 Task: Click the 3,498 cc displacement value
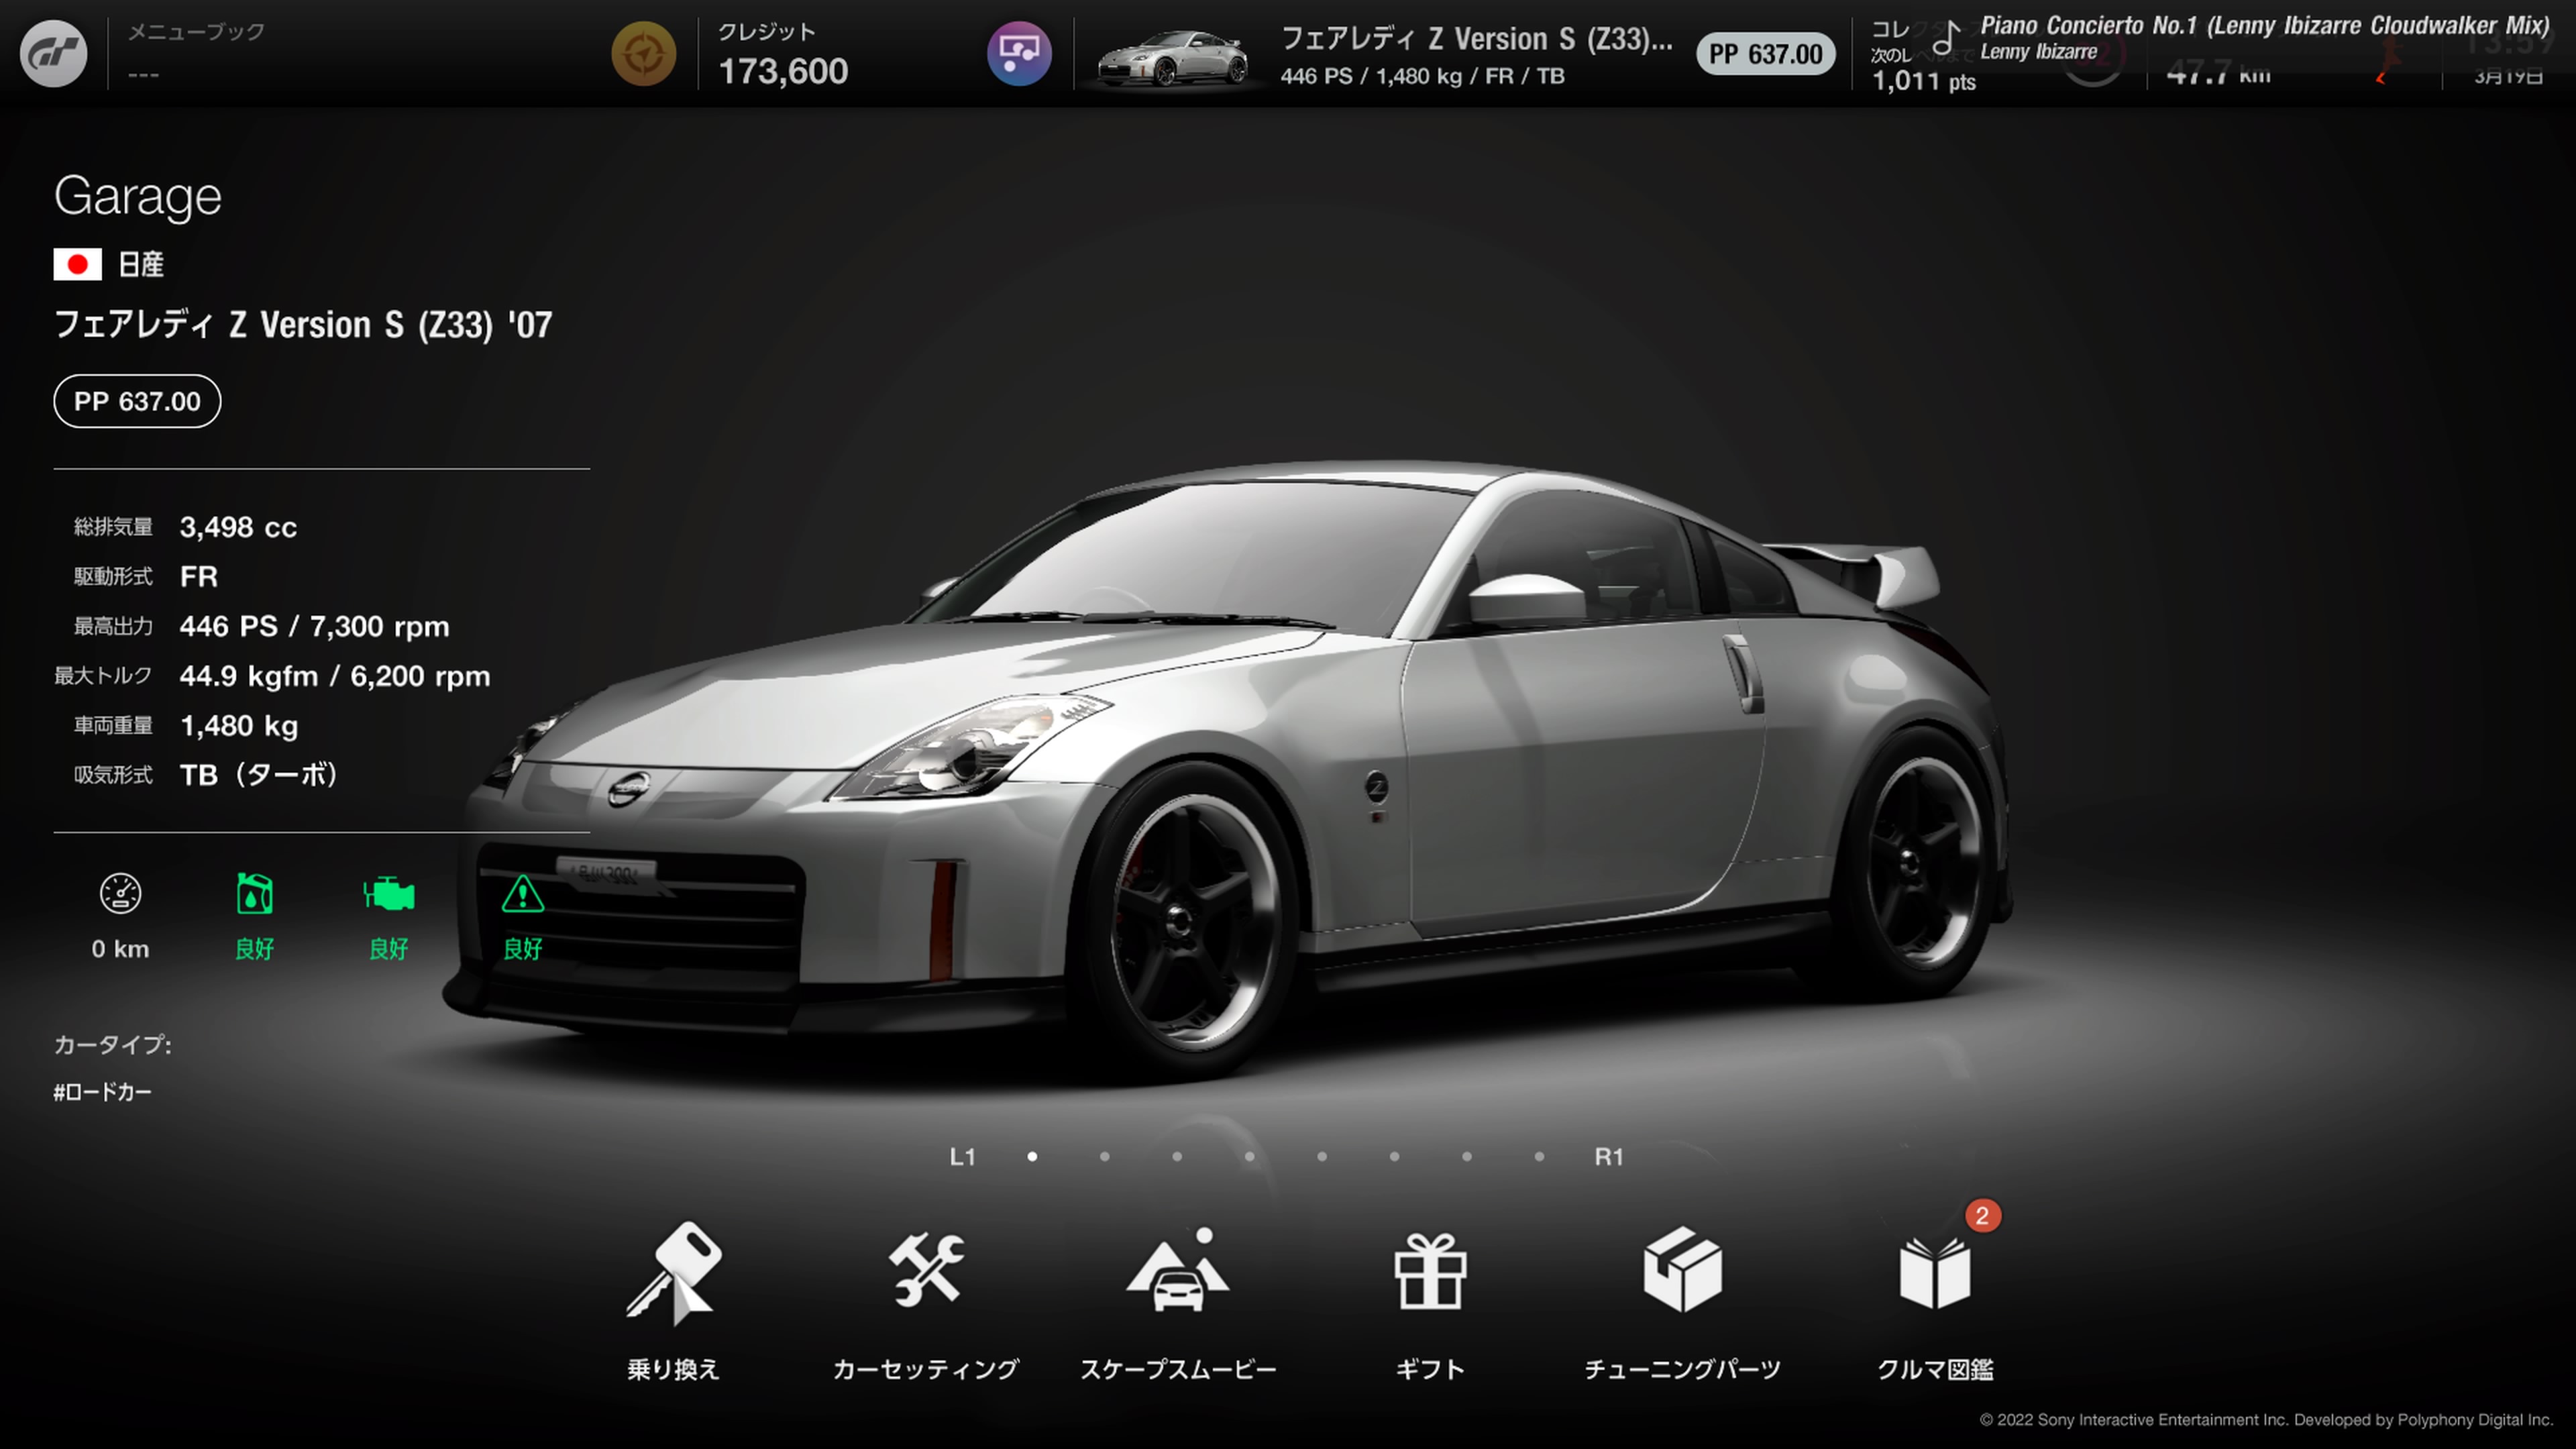pyautogui.click(x=238, y=527)
